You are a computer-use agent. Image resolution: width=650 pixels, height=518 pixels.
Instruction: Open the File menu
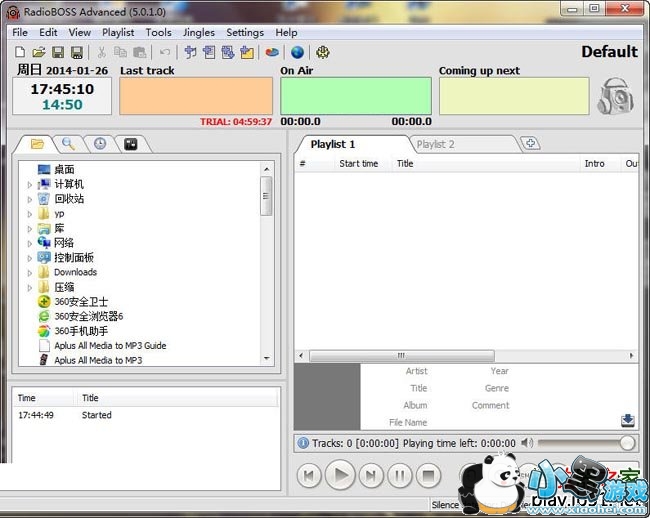pos(20,32)
